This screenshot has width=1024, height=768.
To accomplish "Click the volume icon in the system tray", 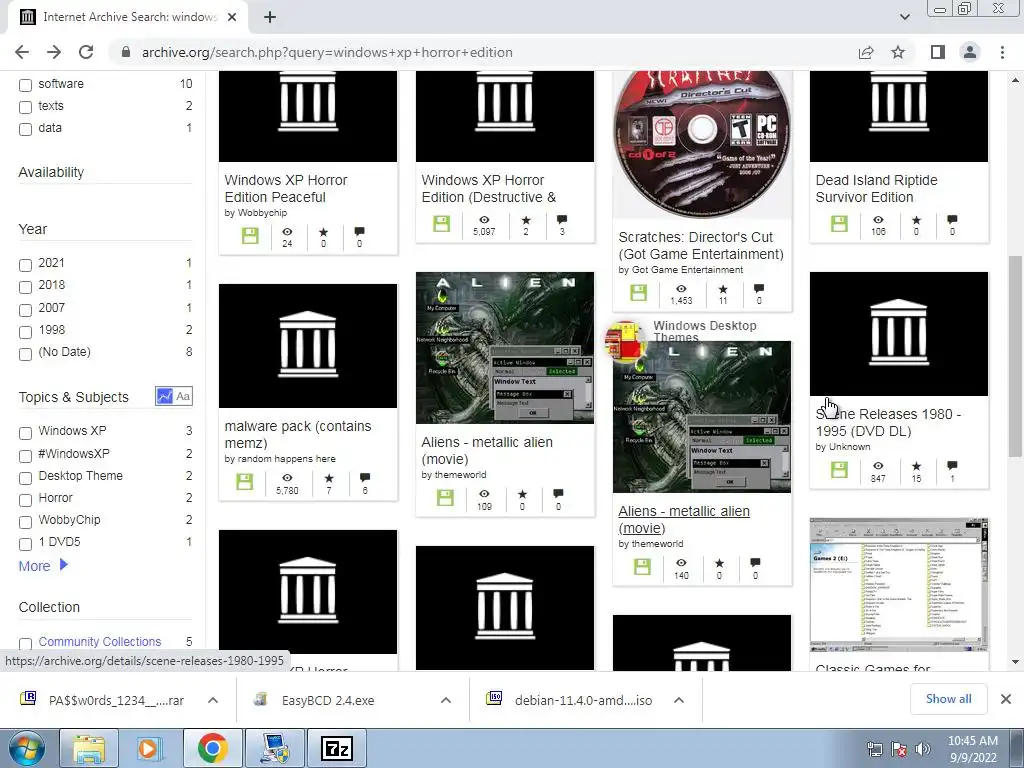I will (x=923, y=749).
